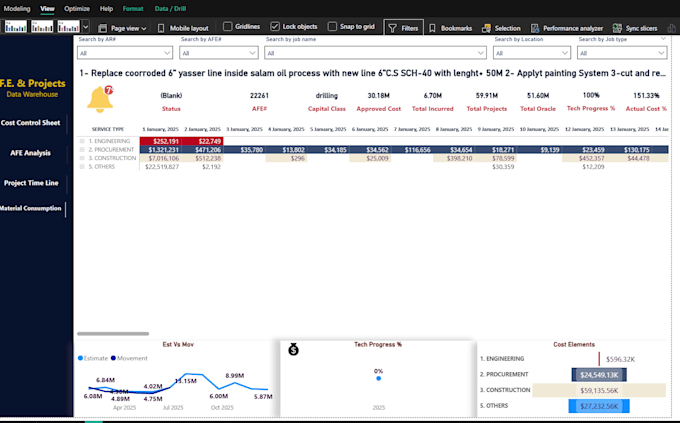The height and width of the screenshot is (423, 680).
Task: Open the Search by AFE# dropdown
Action: (x=219, y=53)
